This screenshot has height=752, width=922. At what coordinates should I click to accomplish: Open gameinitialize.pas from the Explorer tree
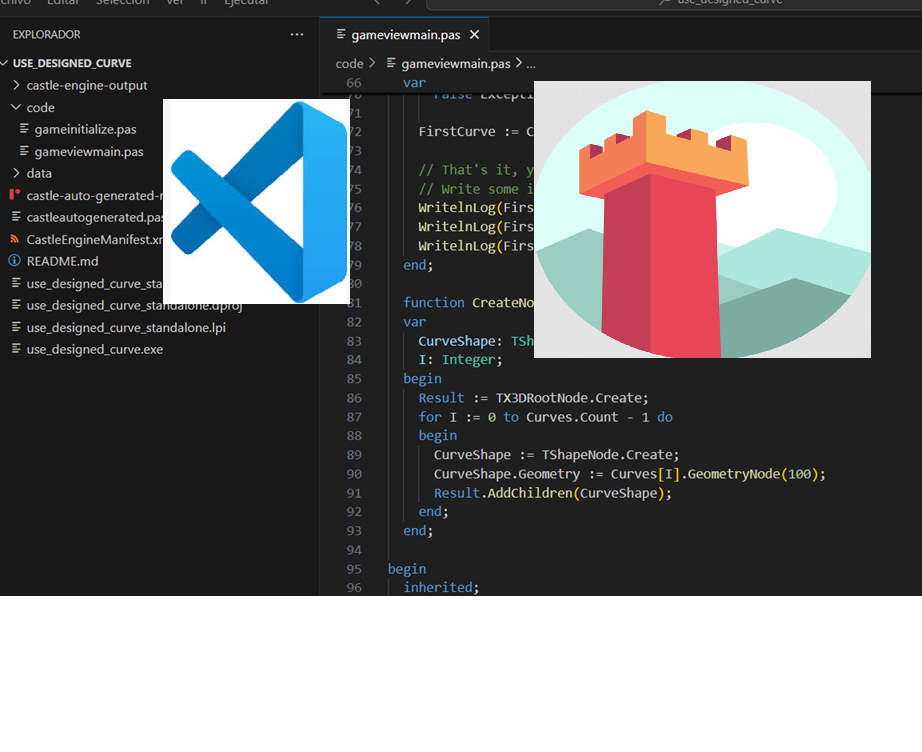pos(85,129)
